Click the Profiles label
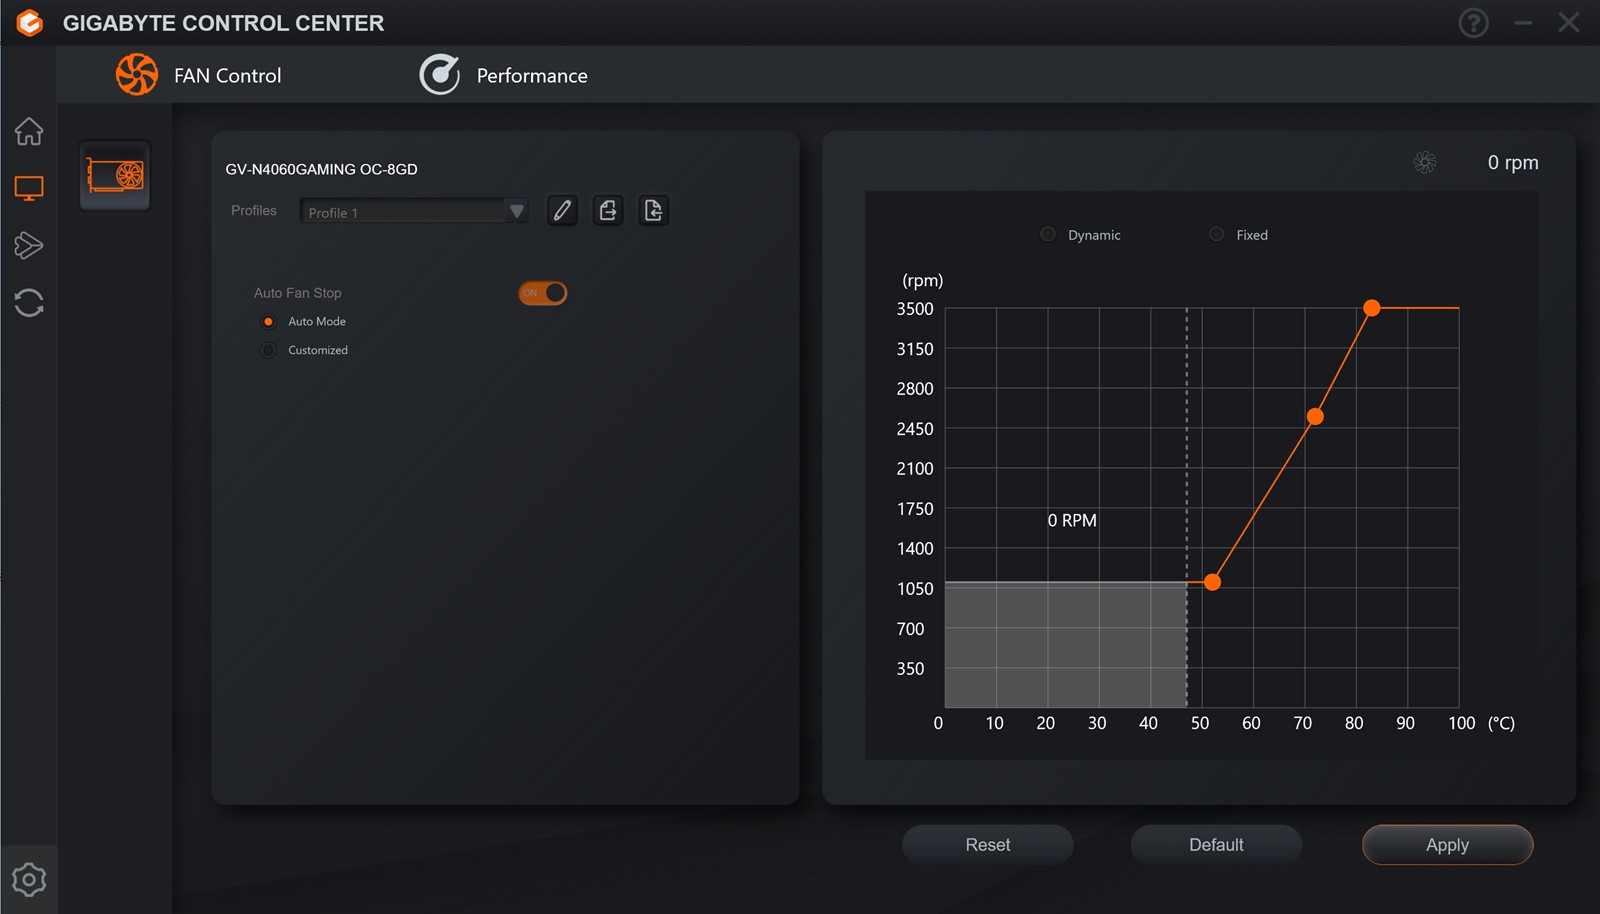Screen dimensions: 1600x914 [x=254, y=210]
